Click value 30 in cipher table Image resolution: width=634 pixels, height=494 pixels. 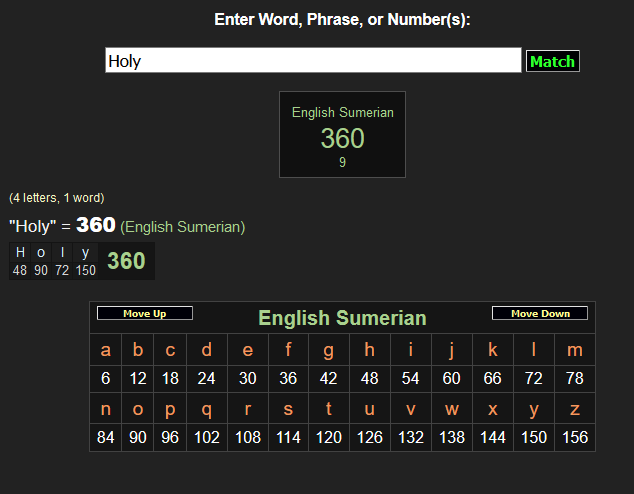click(x=248, y=379)
